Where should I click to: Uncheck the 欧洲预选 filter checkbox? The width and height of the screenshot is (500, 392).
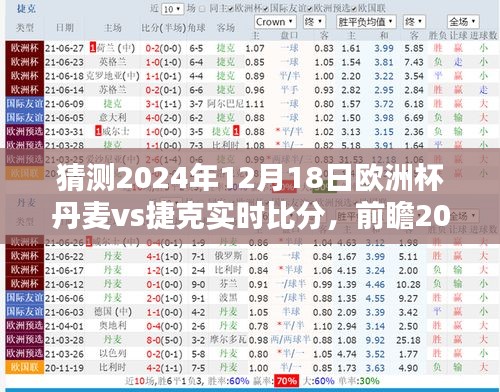[310, 9]
